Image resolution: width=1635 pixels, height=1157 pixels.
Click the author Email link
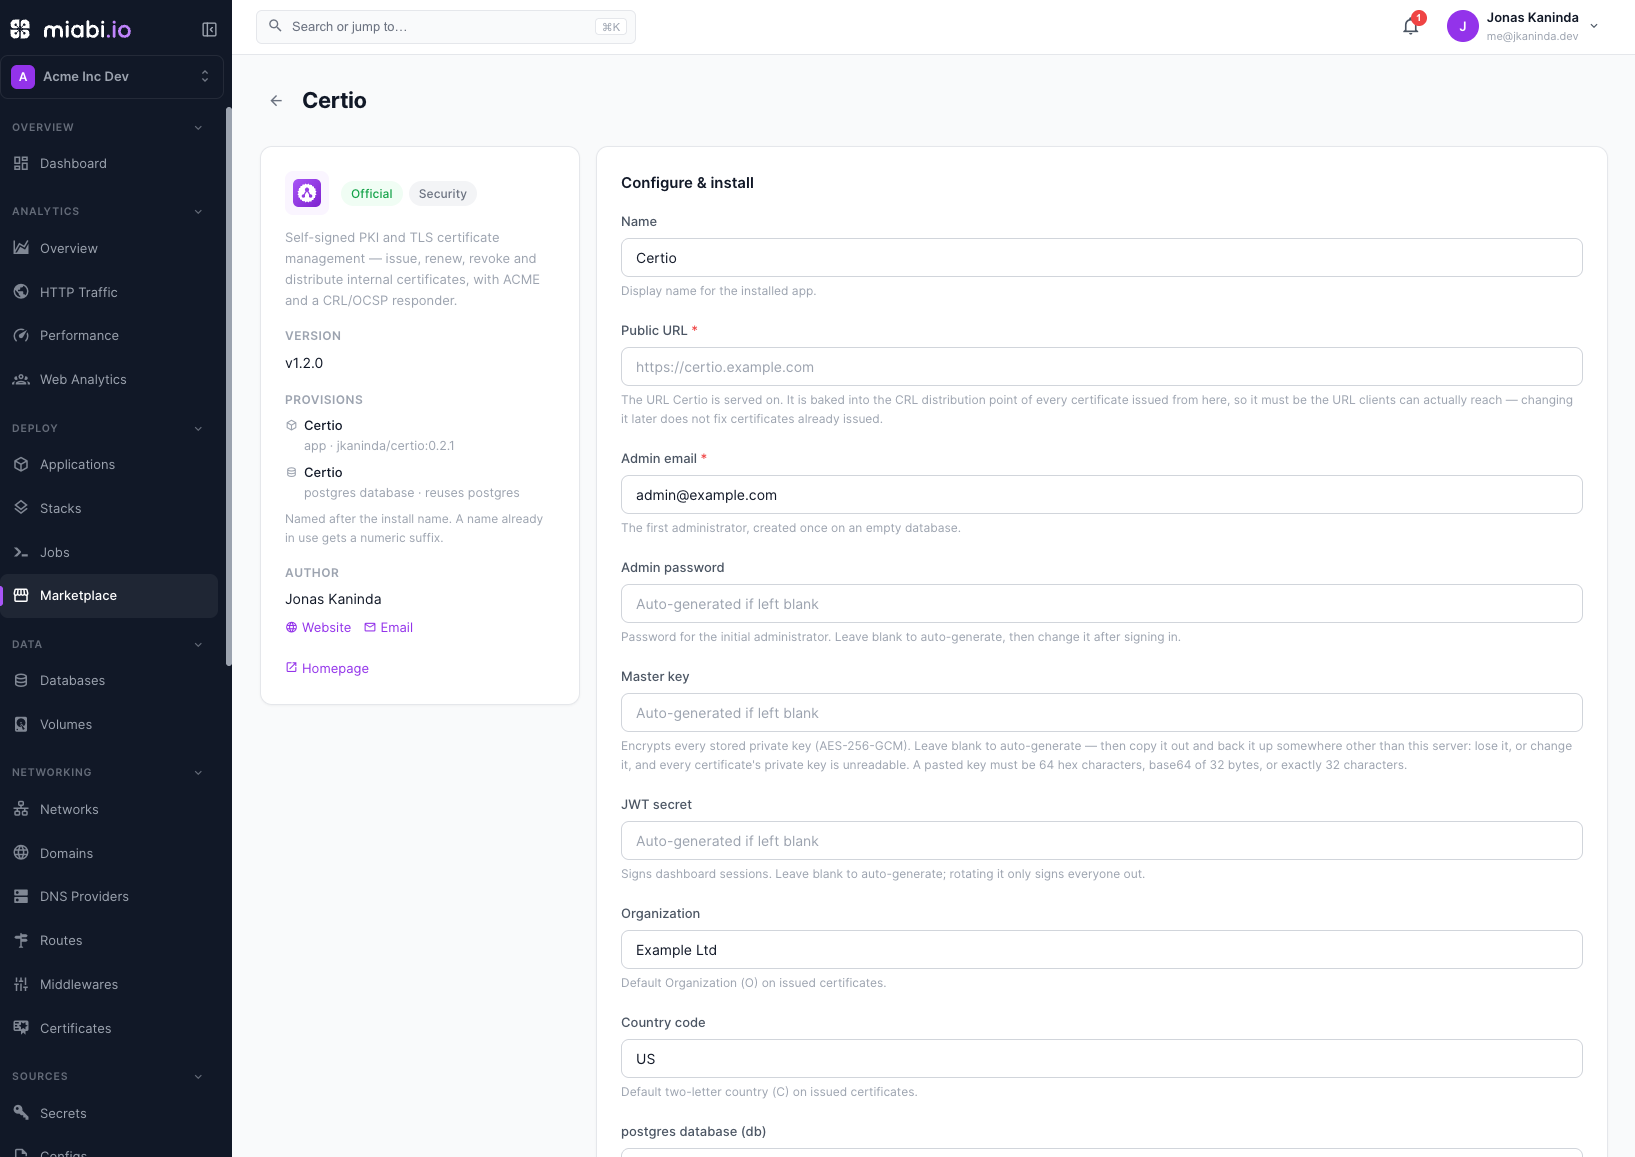pos(388,627)
